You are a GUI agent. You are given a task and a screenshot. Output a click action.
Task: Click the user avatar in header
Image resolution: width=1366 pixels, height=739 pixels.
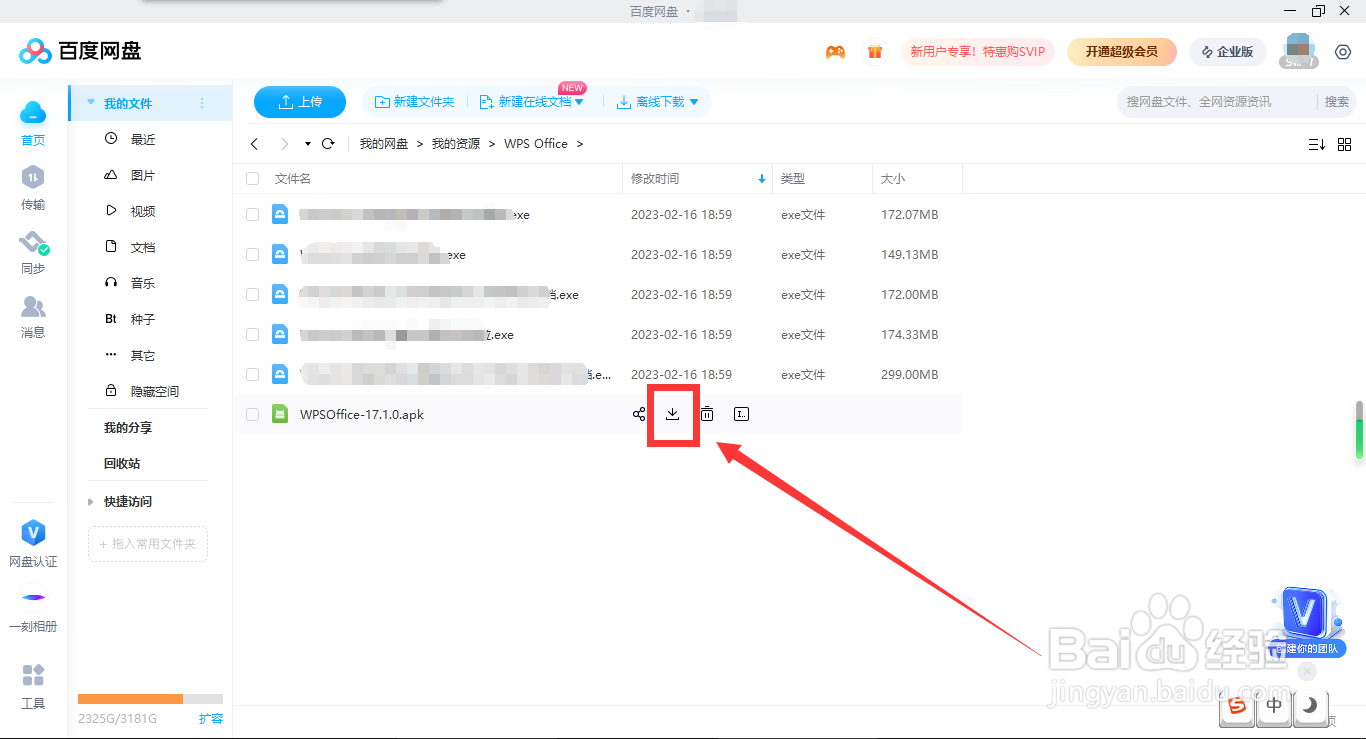(1299, 51)
